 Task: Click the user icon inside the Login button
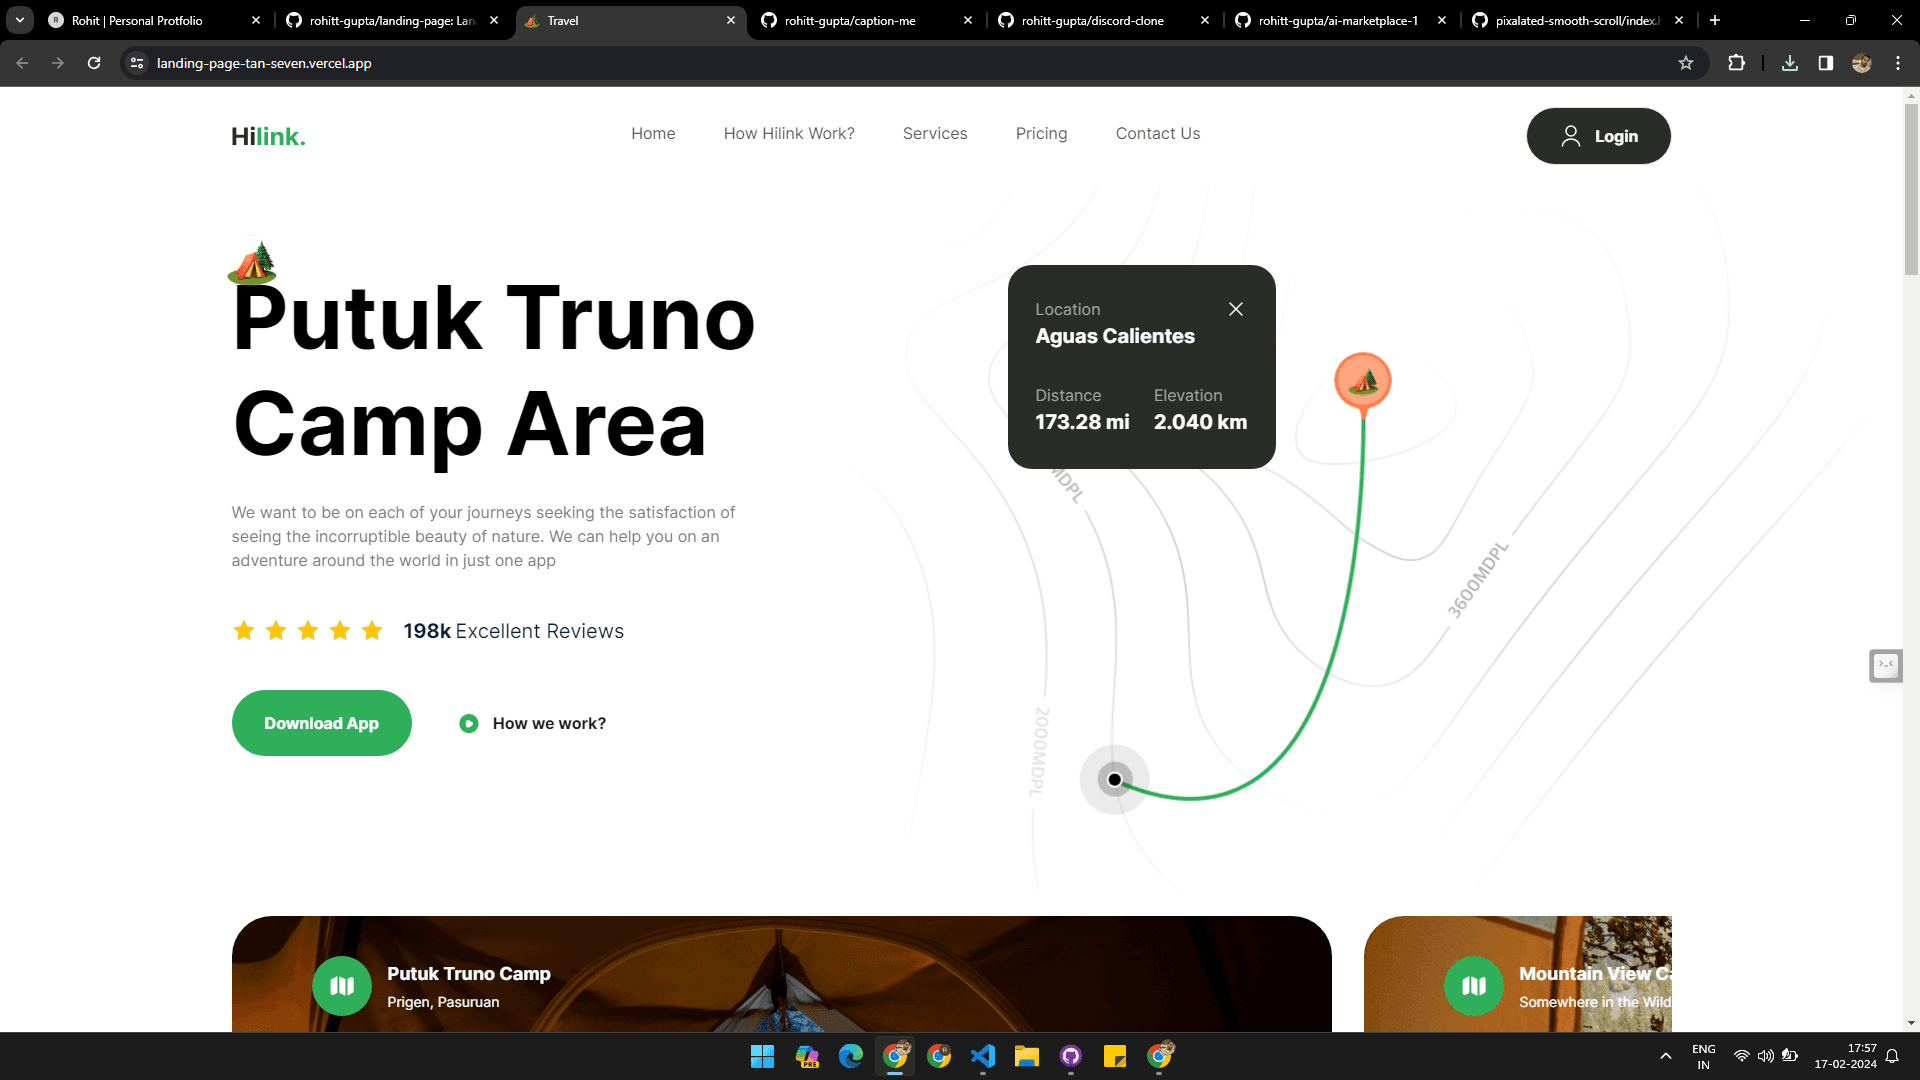[x=1570, y=135]
